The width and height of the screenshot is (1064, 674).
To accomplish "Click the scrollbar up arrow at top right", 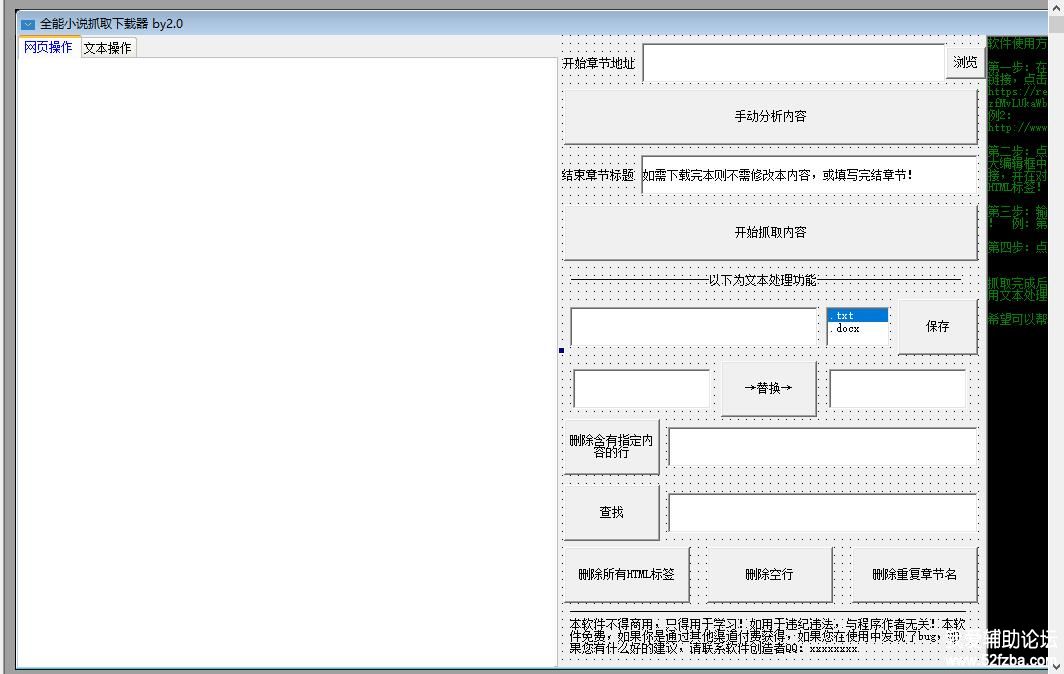I will tap(1056, 7).
